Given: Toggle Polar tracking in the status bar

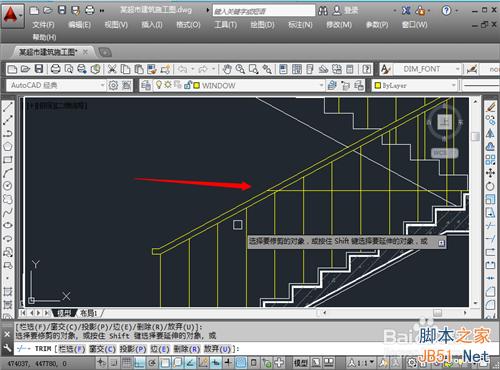Looking at the screenshot, I should pos(152,362).
